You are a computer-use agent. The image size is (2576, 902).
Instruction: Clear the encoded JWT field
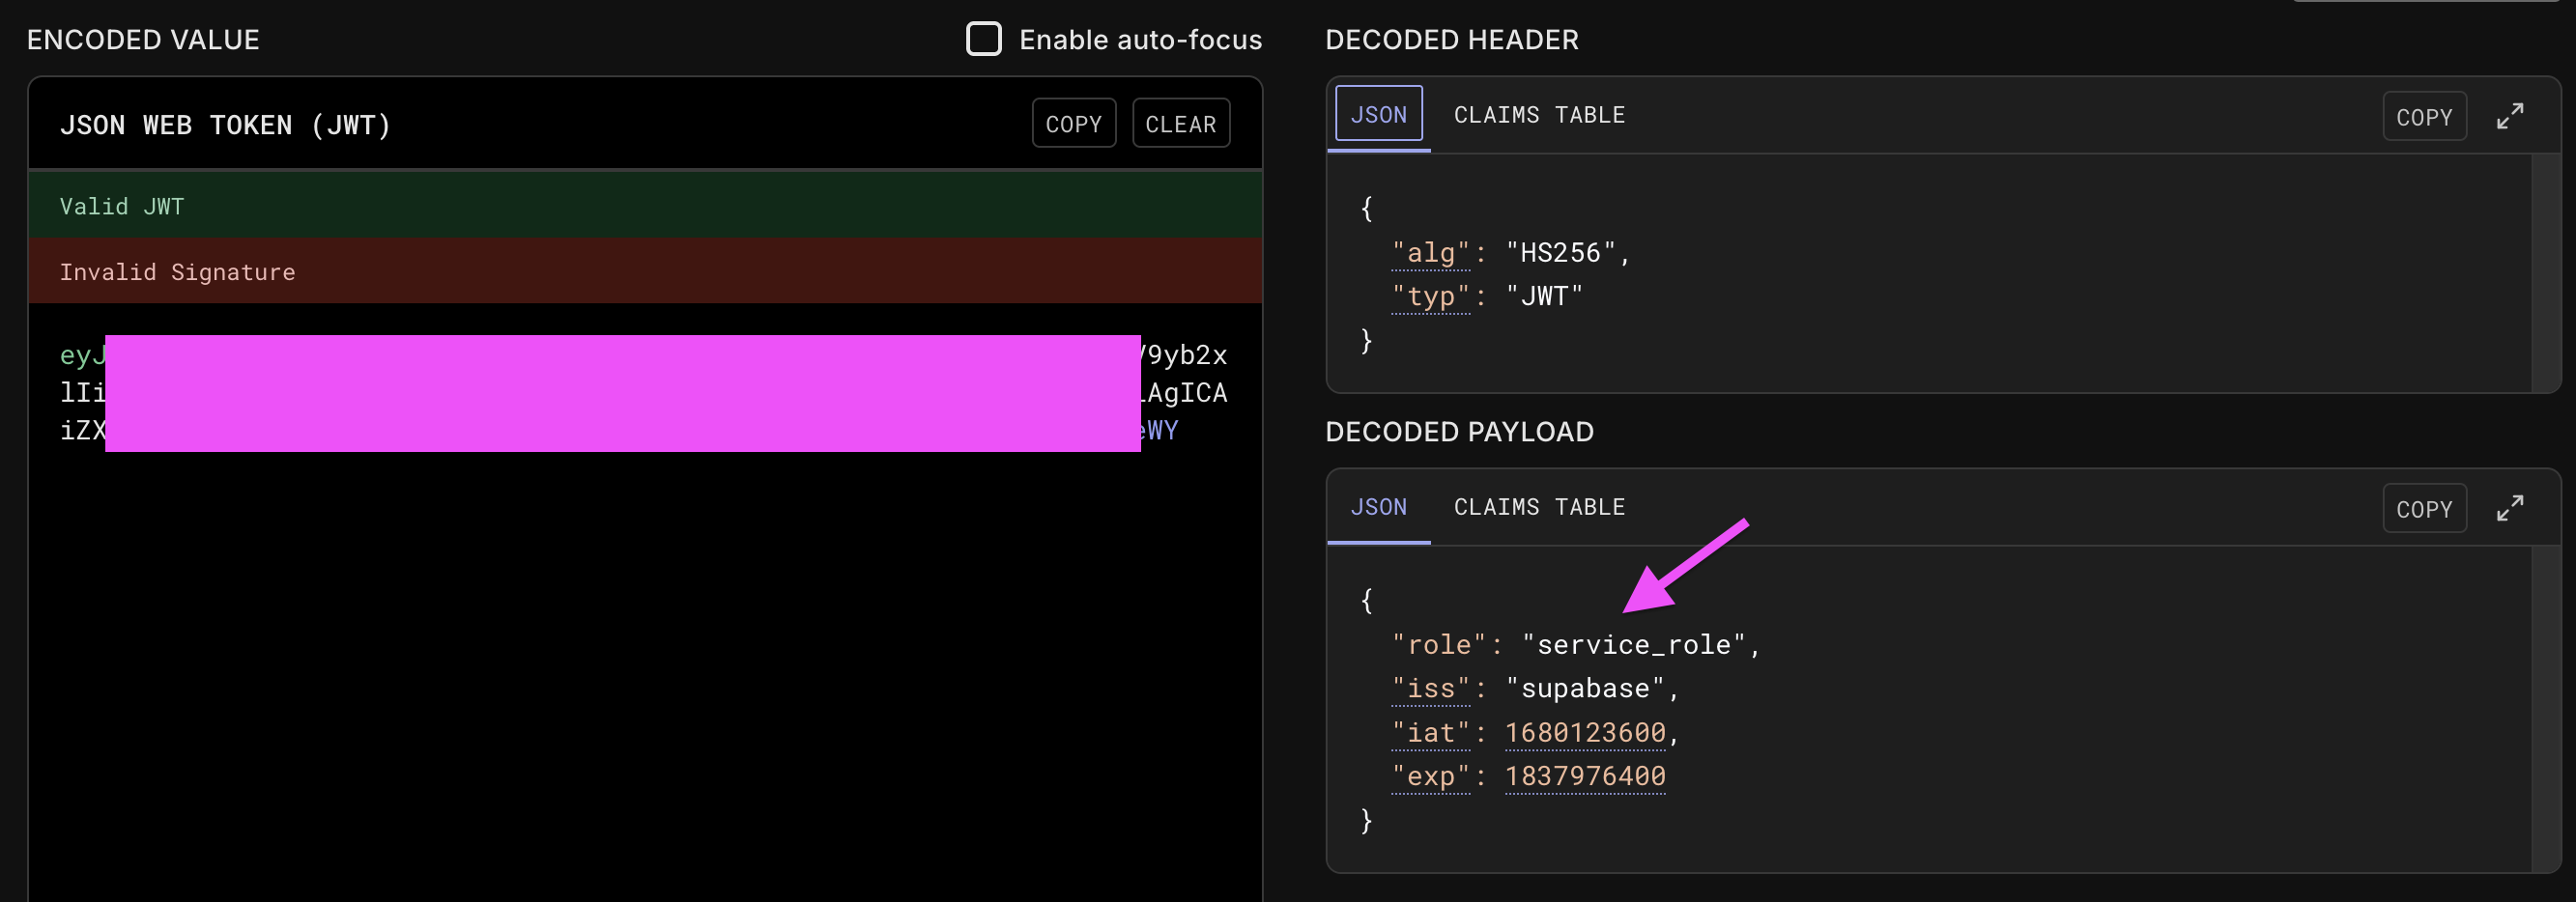pyautogui.click(x=1180, y=124)
